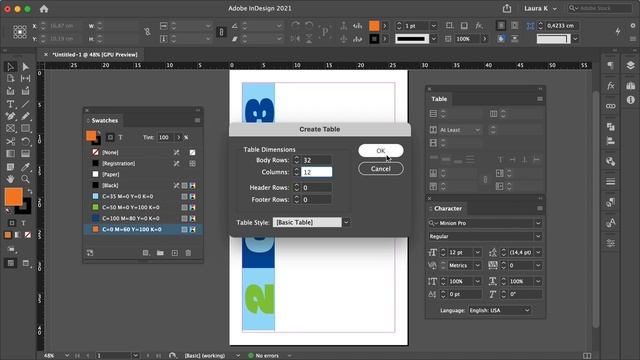Select swatch C=35 M=0 Y=0 K=0
The image size is (640, 360).
(143, 196)
